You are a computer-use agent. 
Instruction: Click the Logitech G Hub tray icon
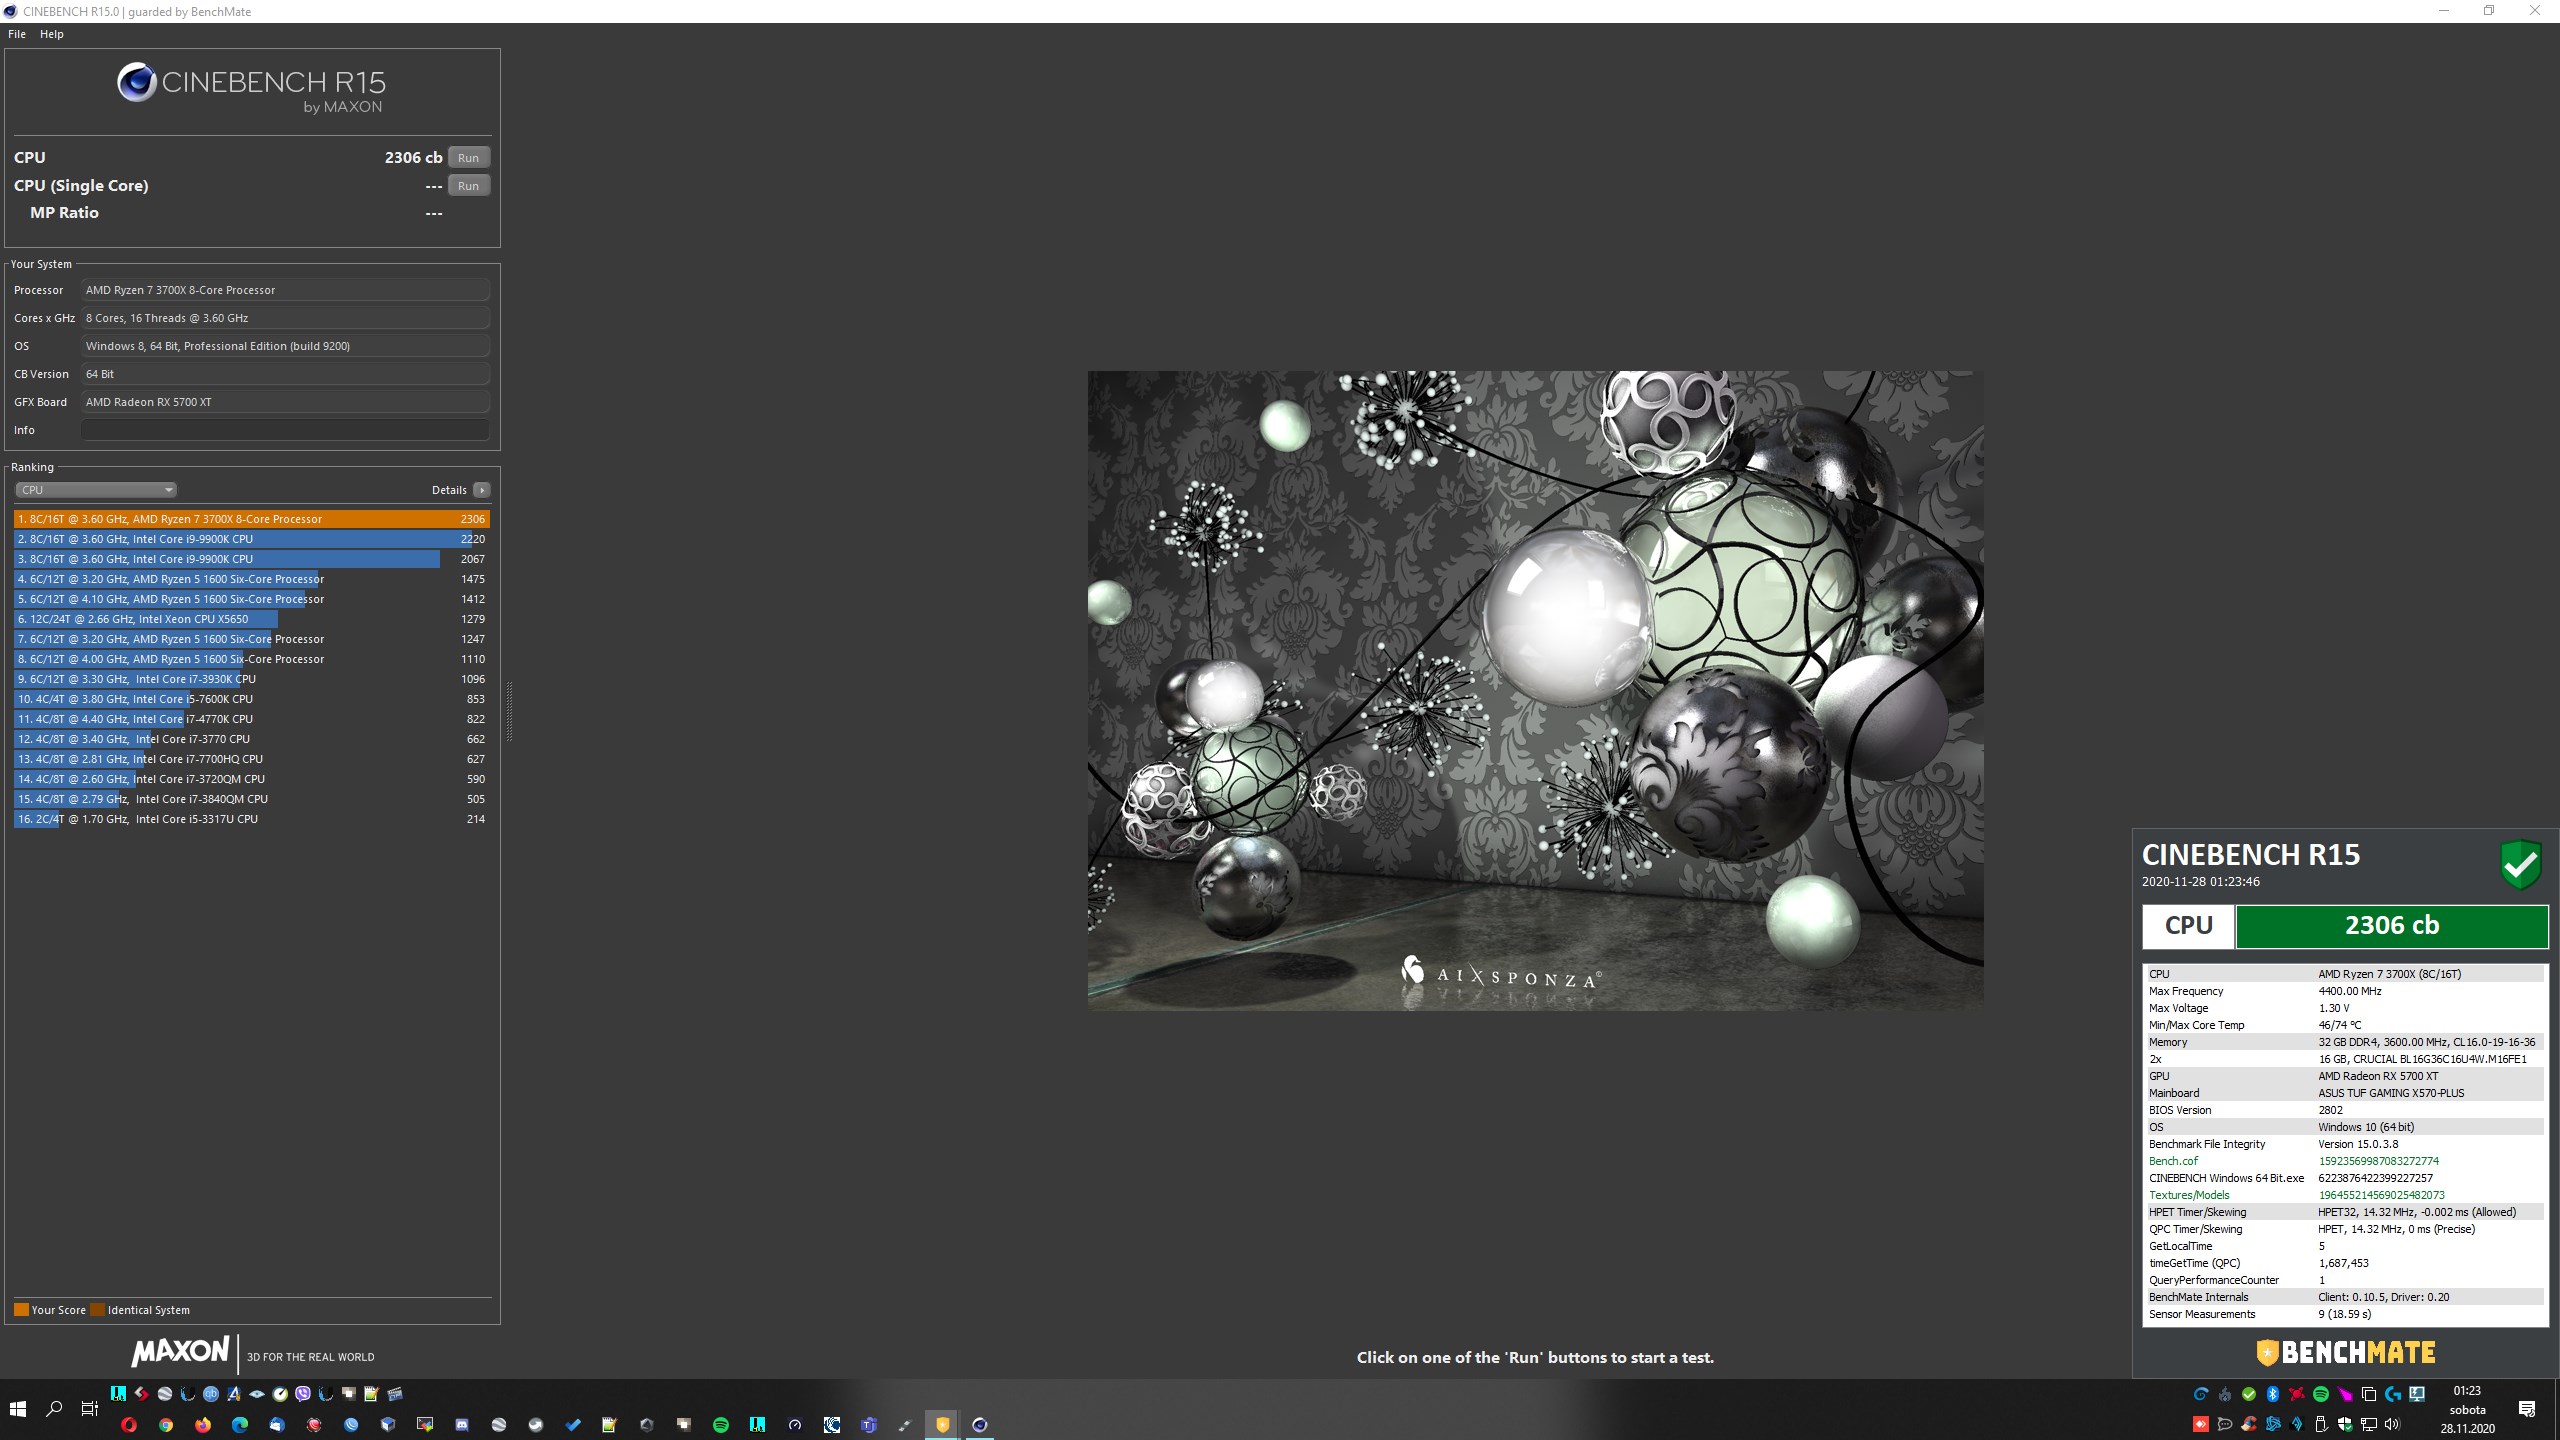pos(2393,1394)
